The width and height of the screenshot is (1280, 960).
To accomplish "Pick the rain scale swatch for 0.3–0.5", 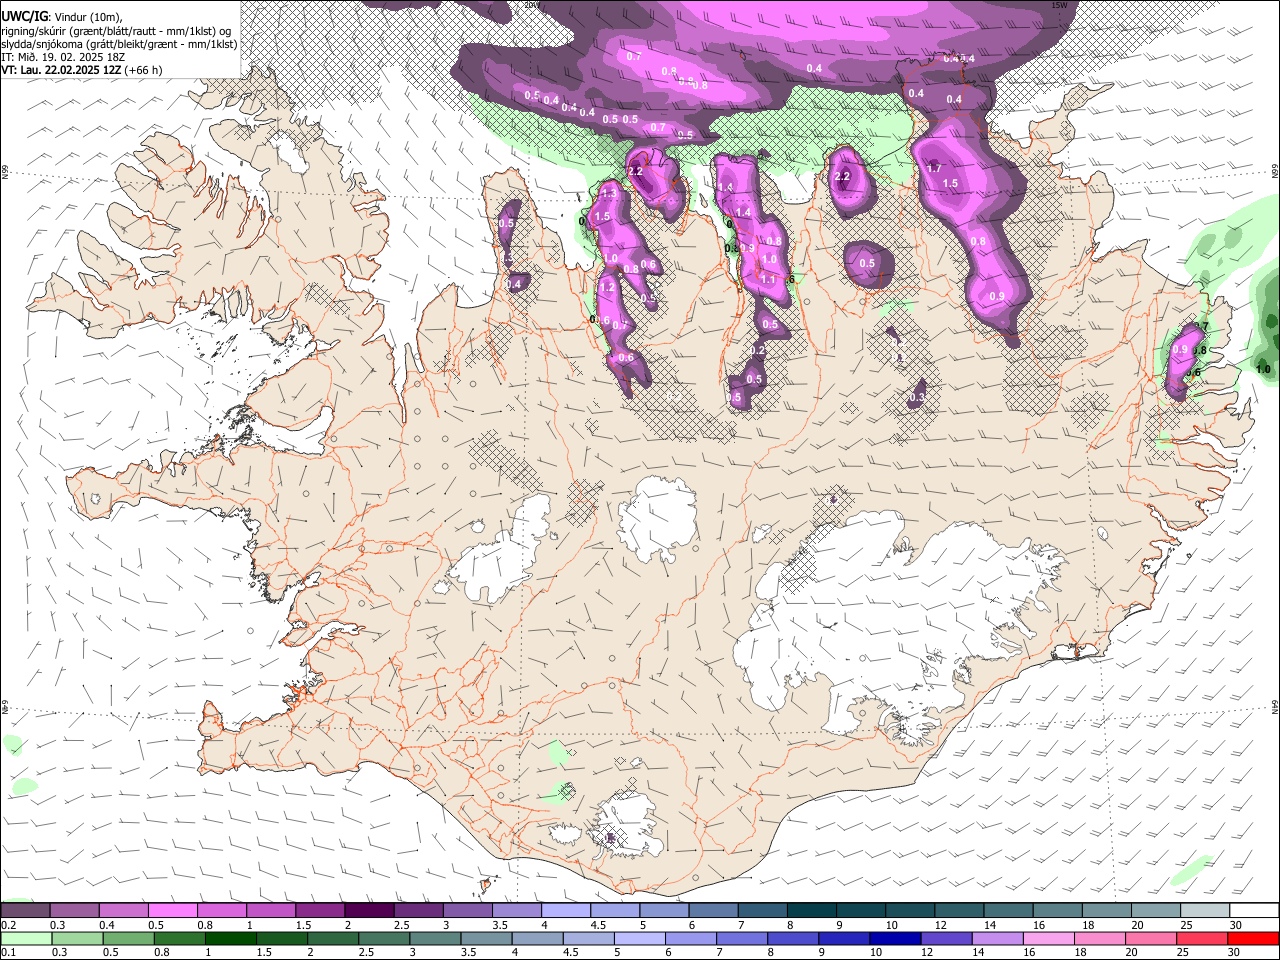I will tap(77, 938).
